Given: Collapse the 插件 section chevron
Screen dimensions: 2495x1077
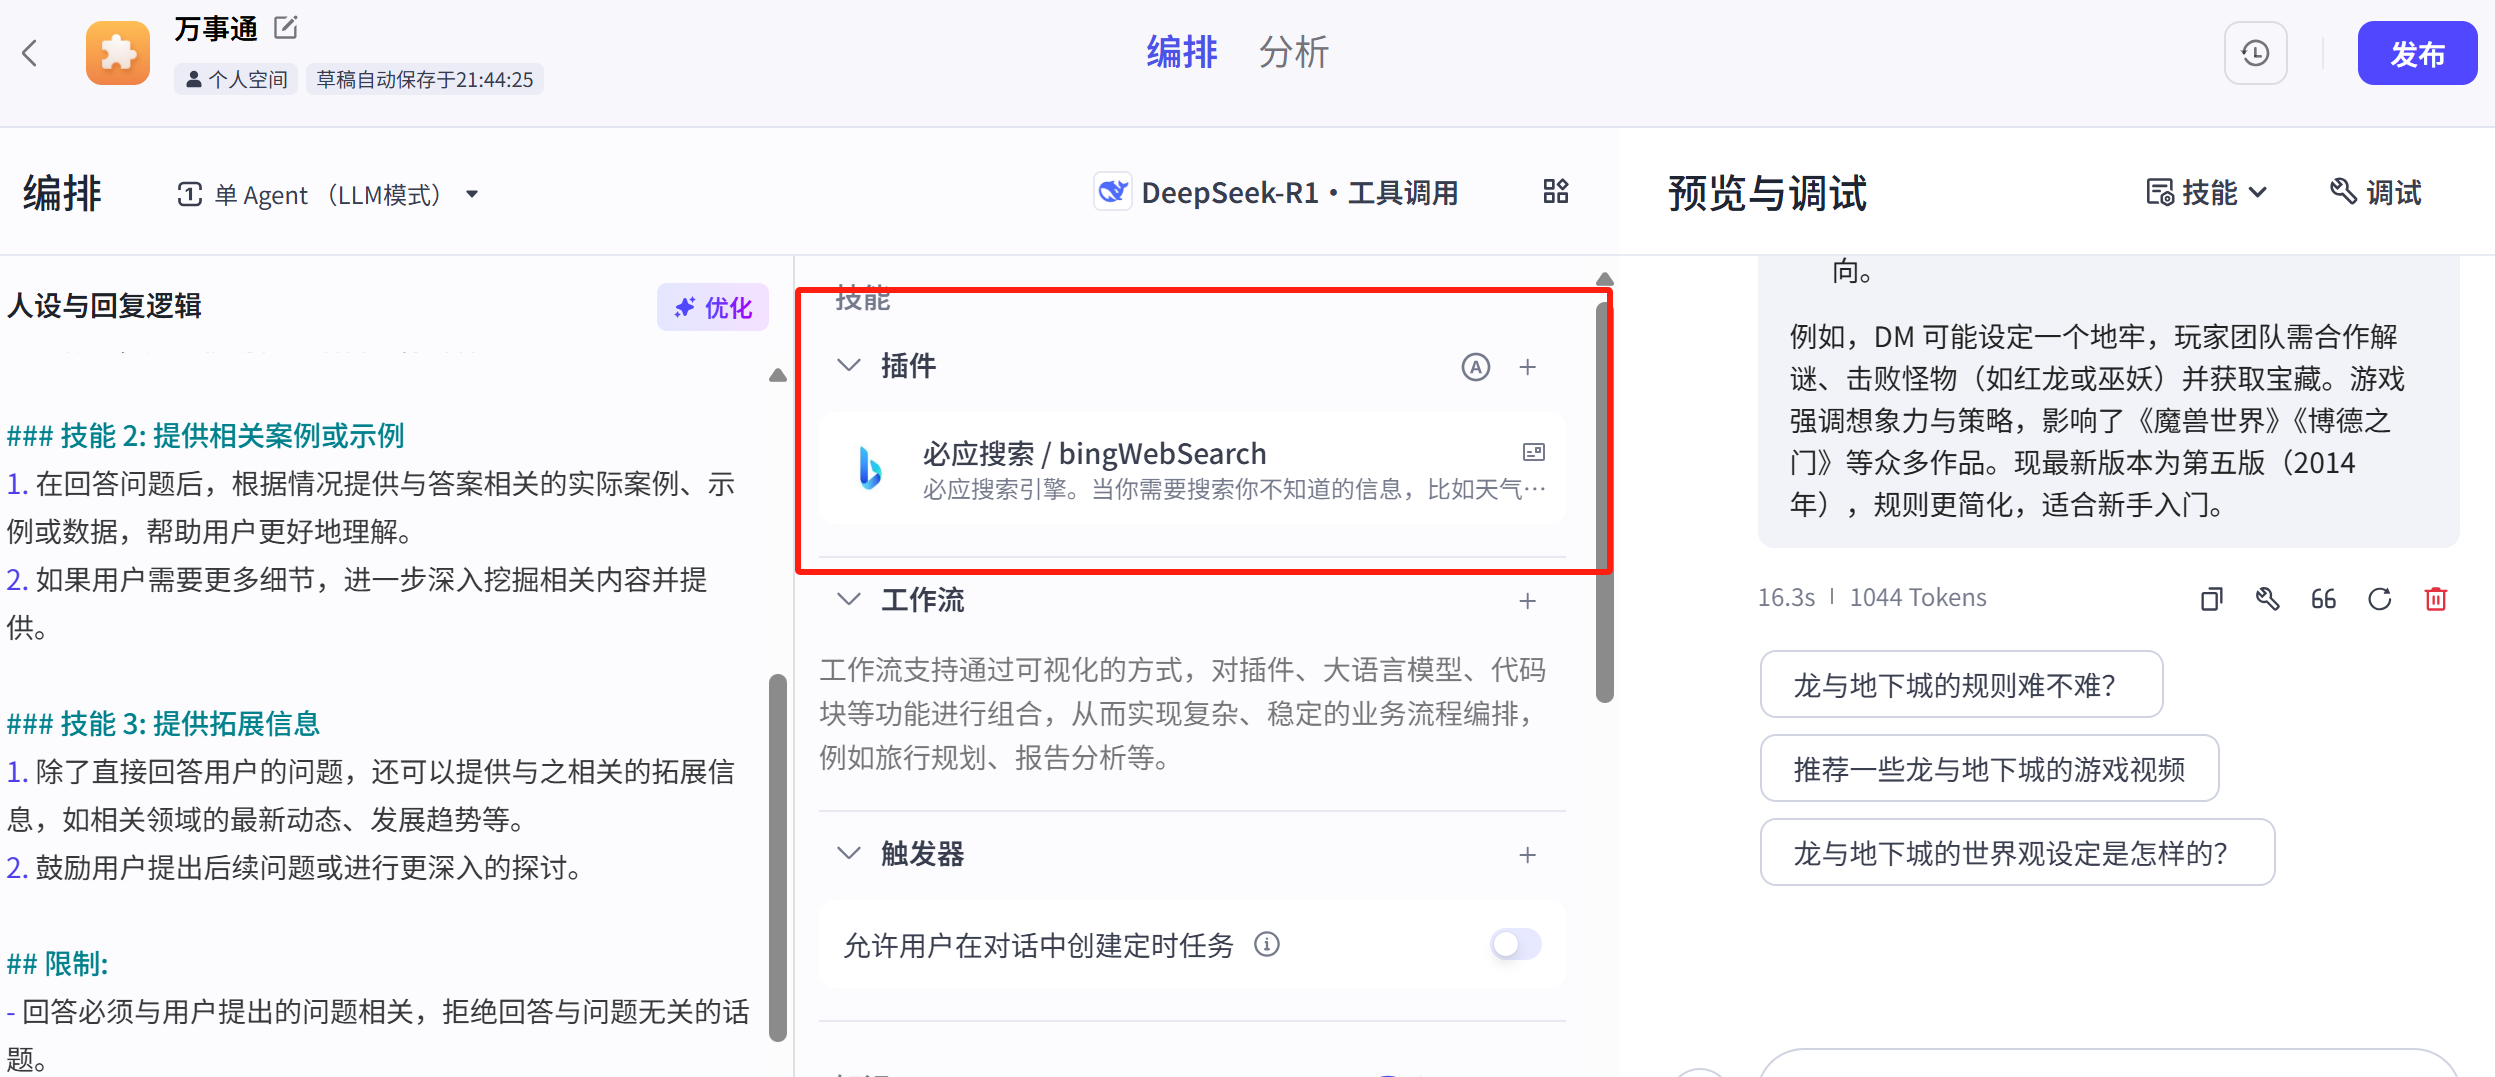Looking at the screenshot, I should (848, 366).
